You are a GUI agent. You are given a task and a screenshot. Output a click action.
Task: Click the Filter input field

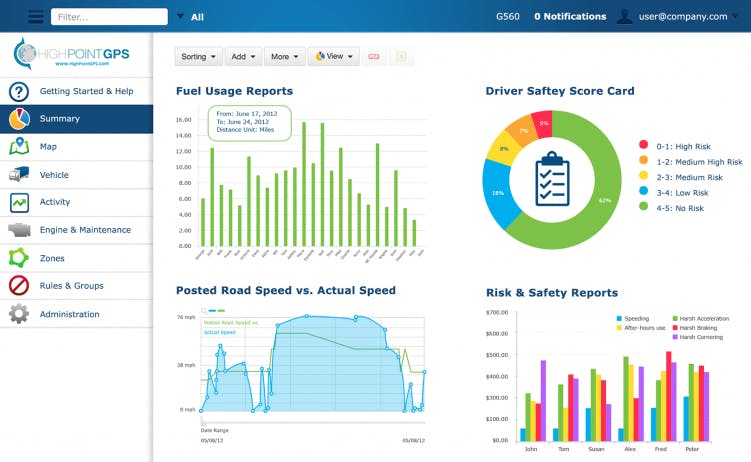click(x=109, y=17)
